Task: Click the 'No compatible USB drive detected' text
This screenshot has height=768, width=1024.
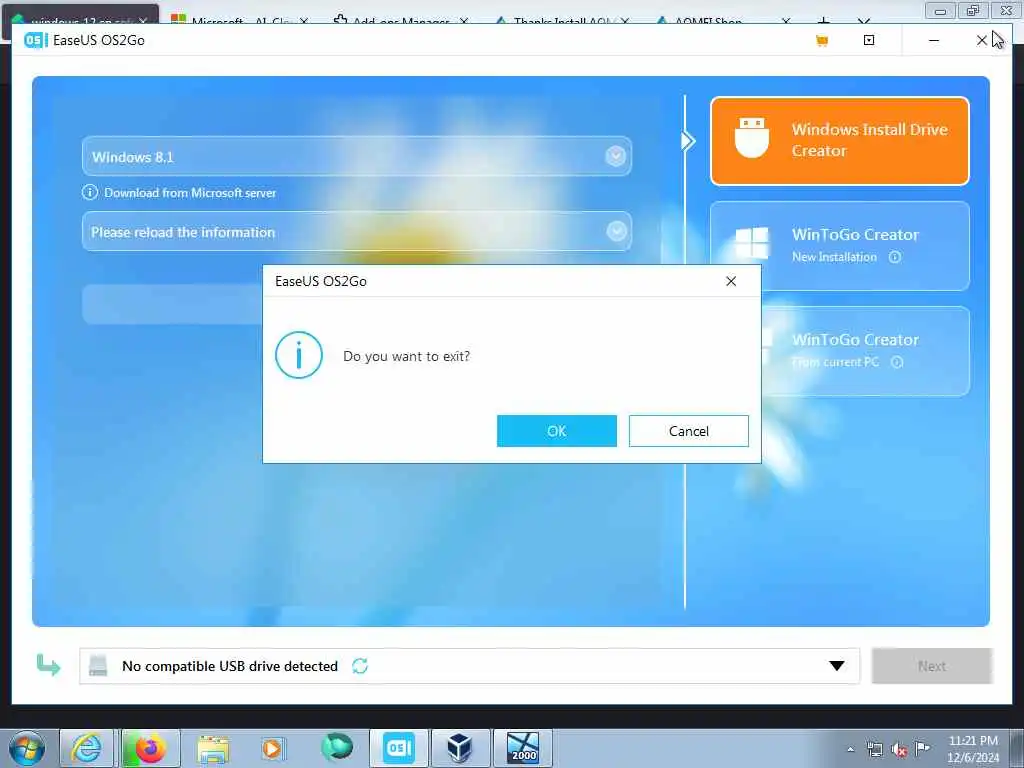Action: [x=230, y=666]
